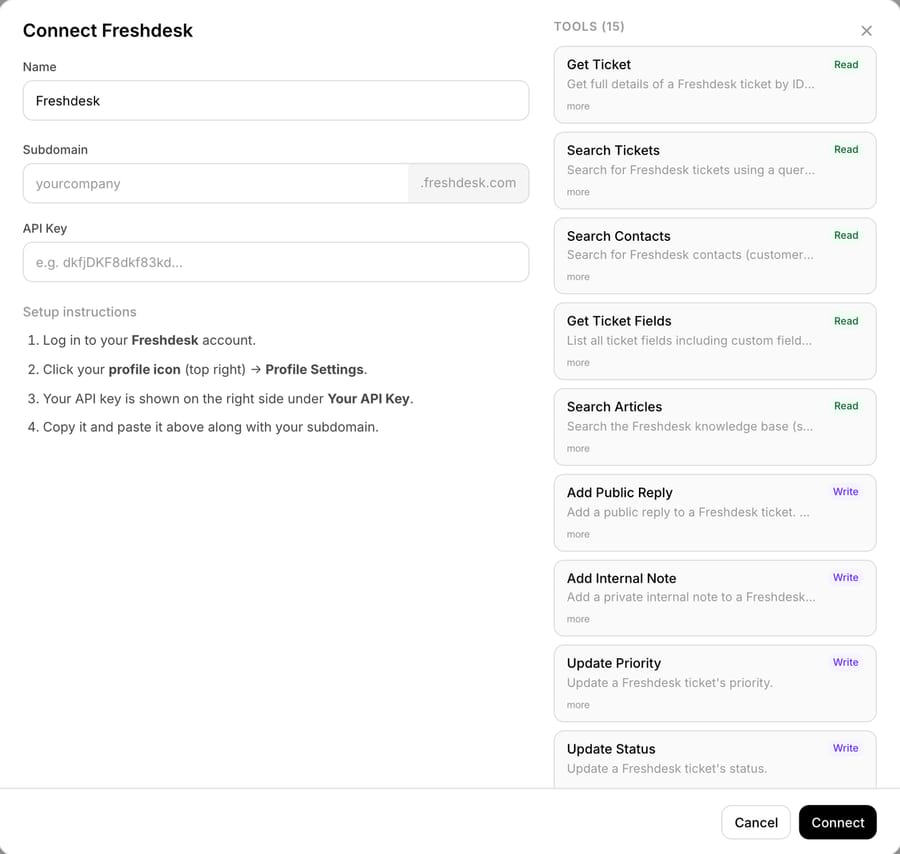
Task: Expand 'more' under Search Tickets
Action: point(578,192)
